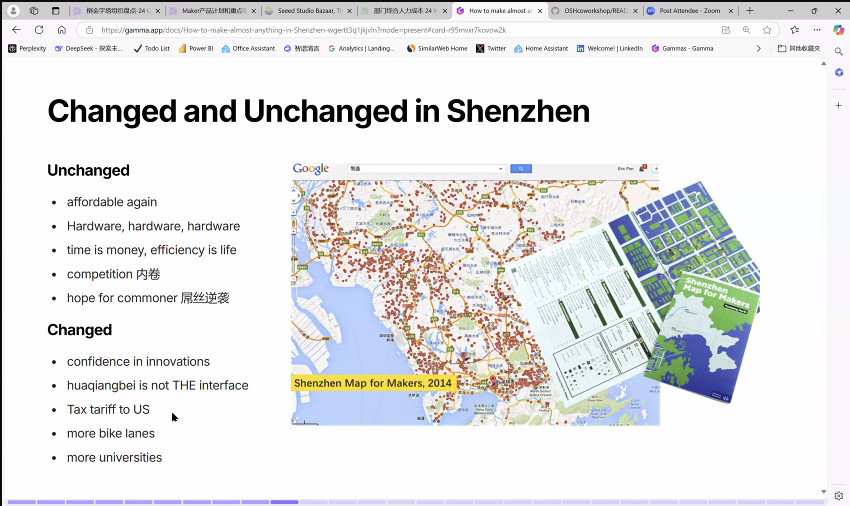
Task: Click the sidebar plus customize icon
Action: (838, 105)
